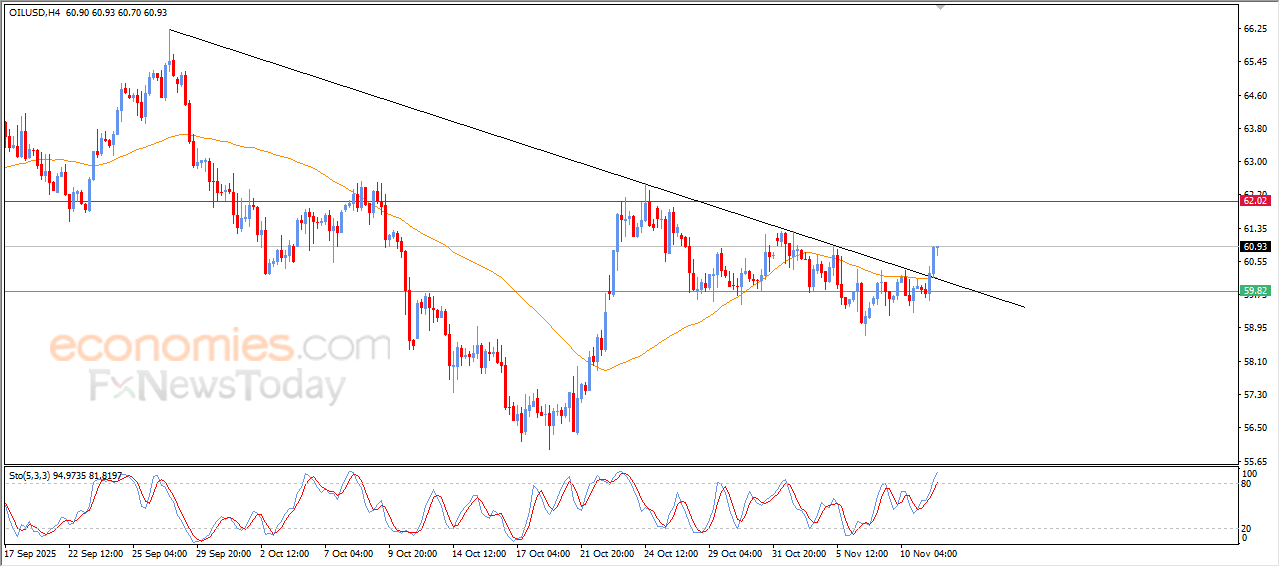Click the stochastic 20 level label

(1246, 528)
